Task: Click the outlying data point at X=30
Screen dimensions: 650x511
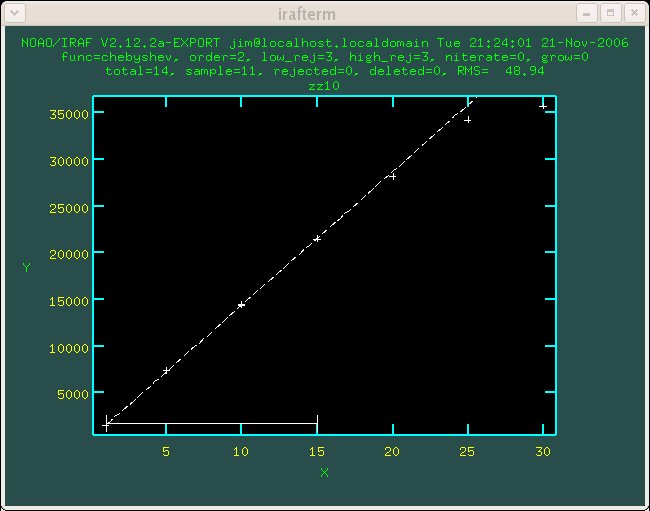Action: [543, 106]
